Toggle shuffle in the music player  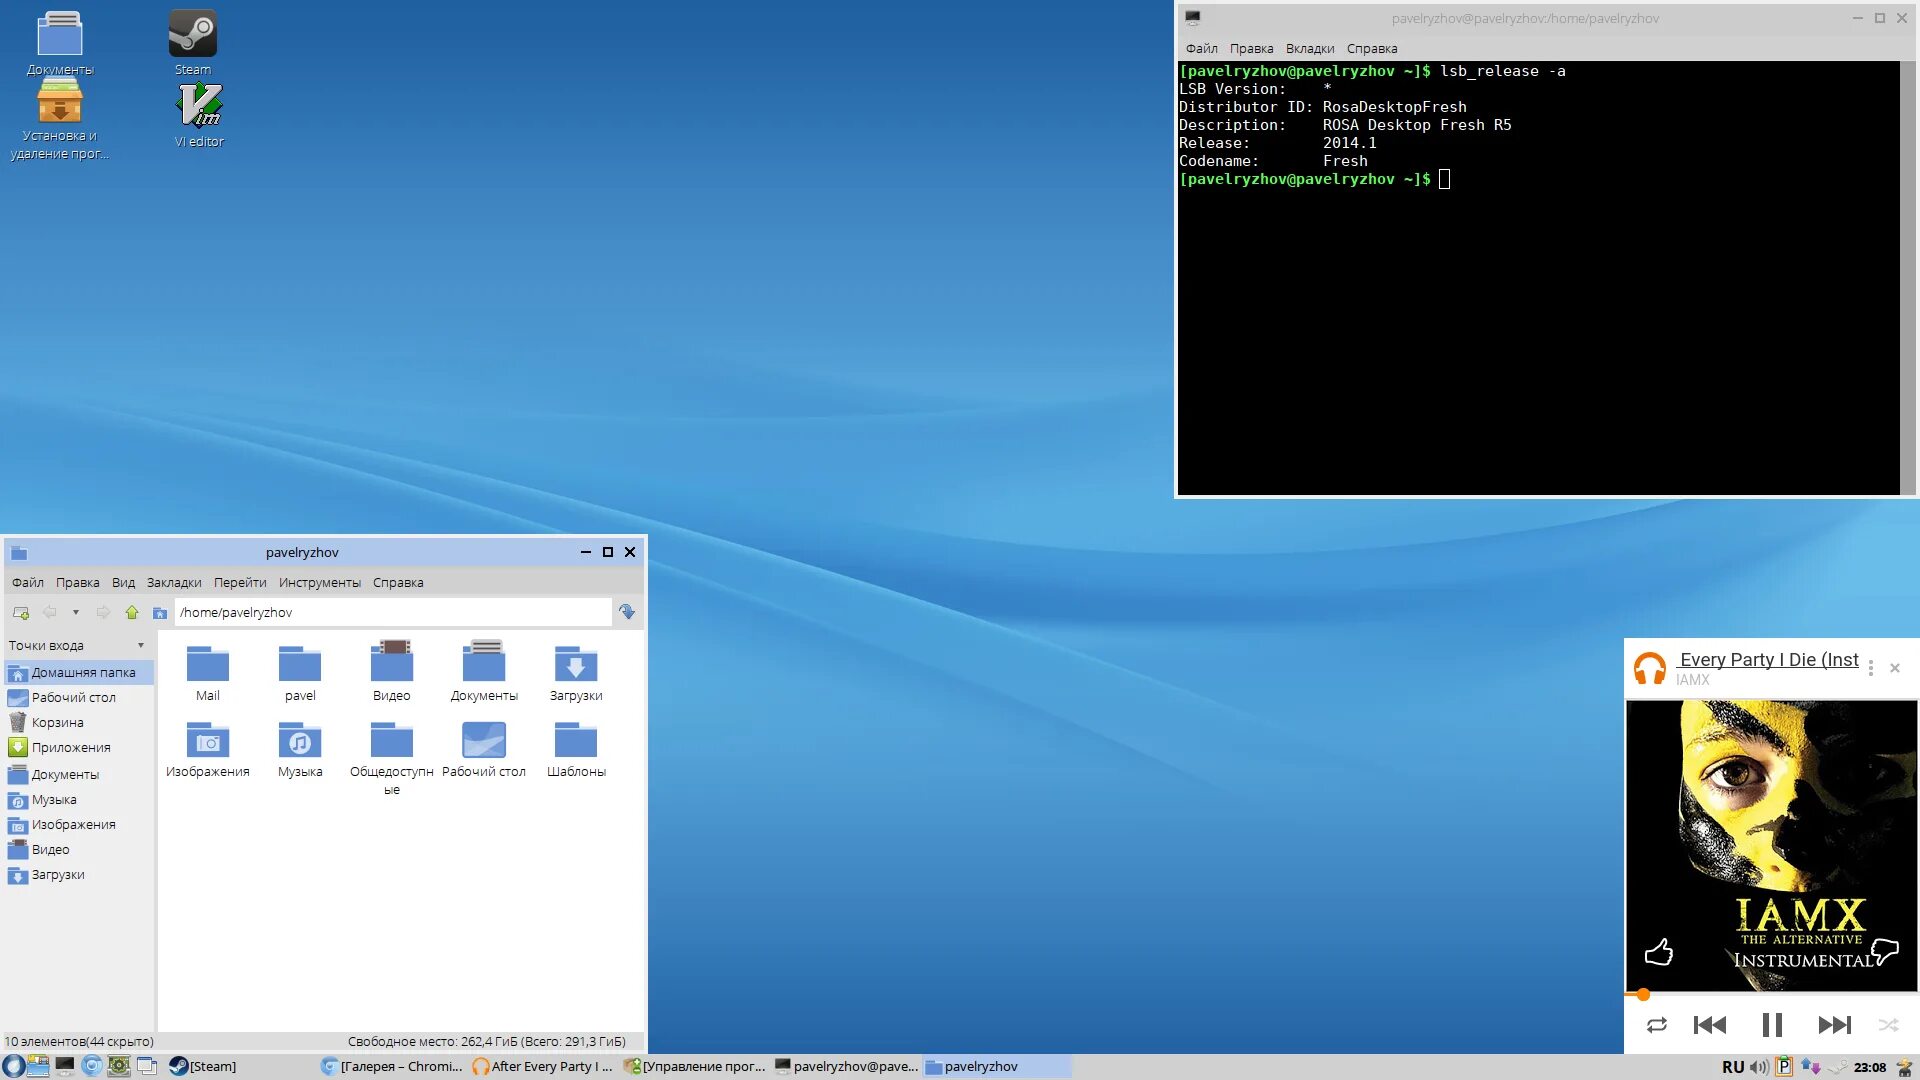click(x=1888, y=1025)
